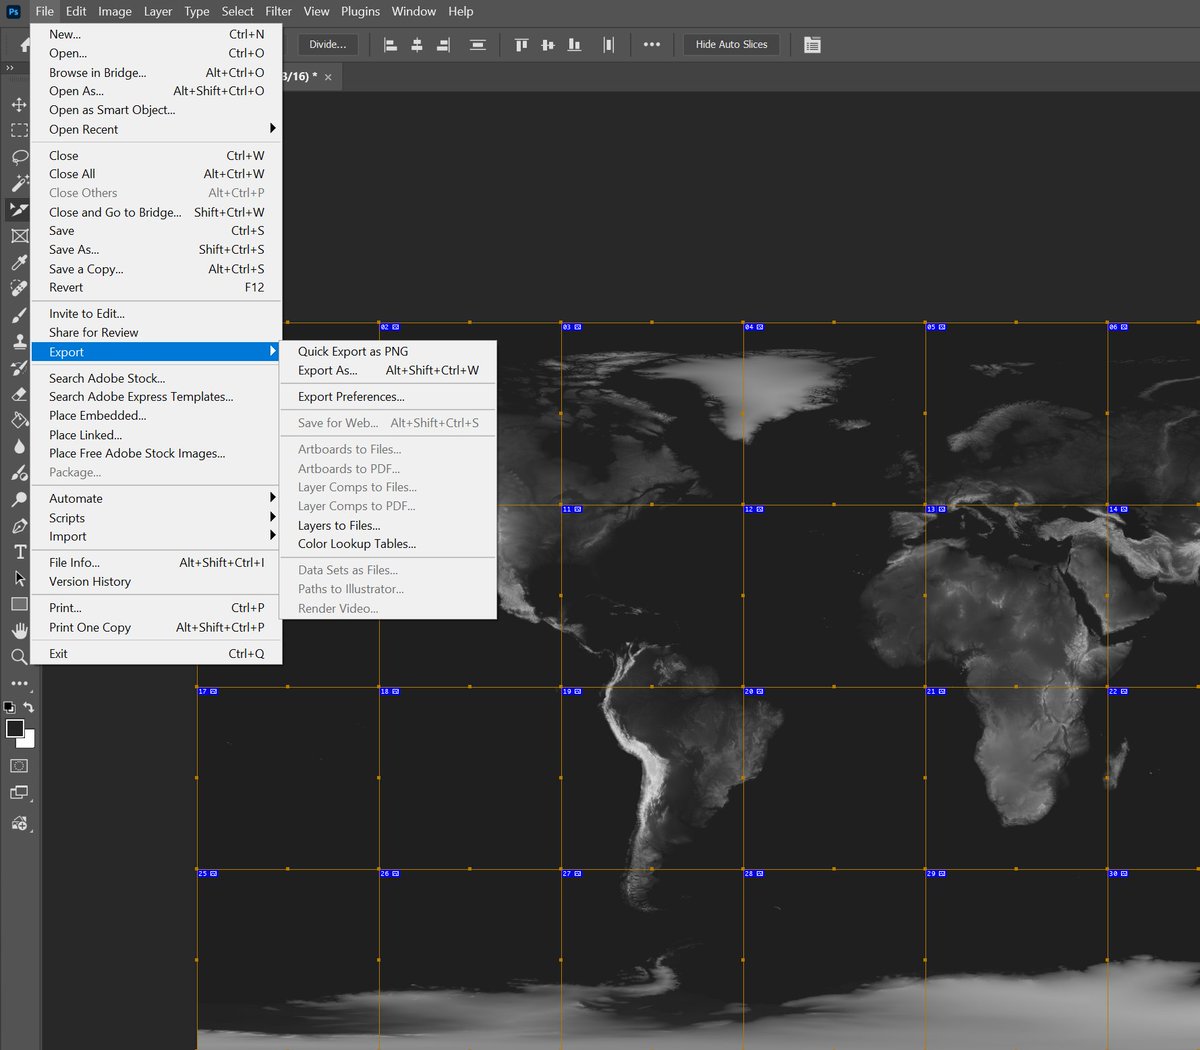
Task: Select the Type tool
Action: (x=19, y=551)
